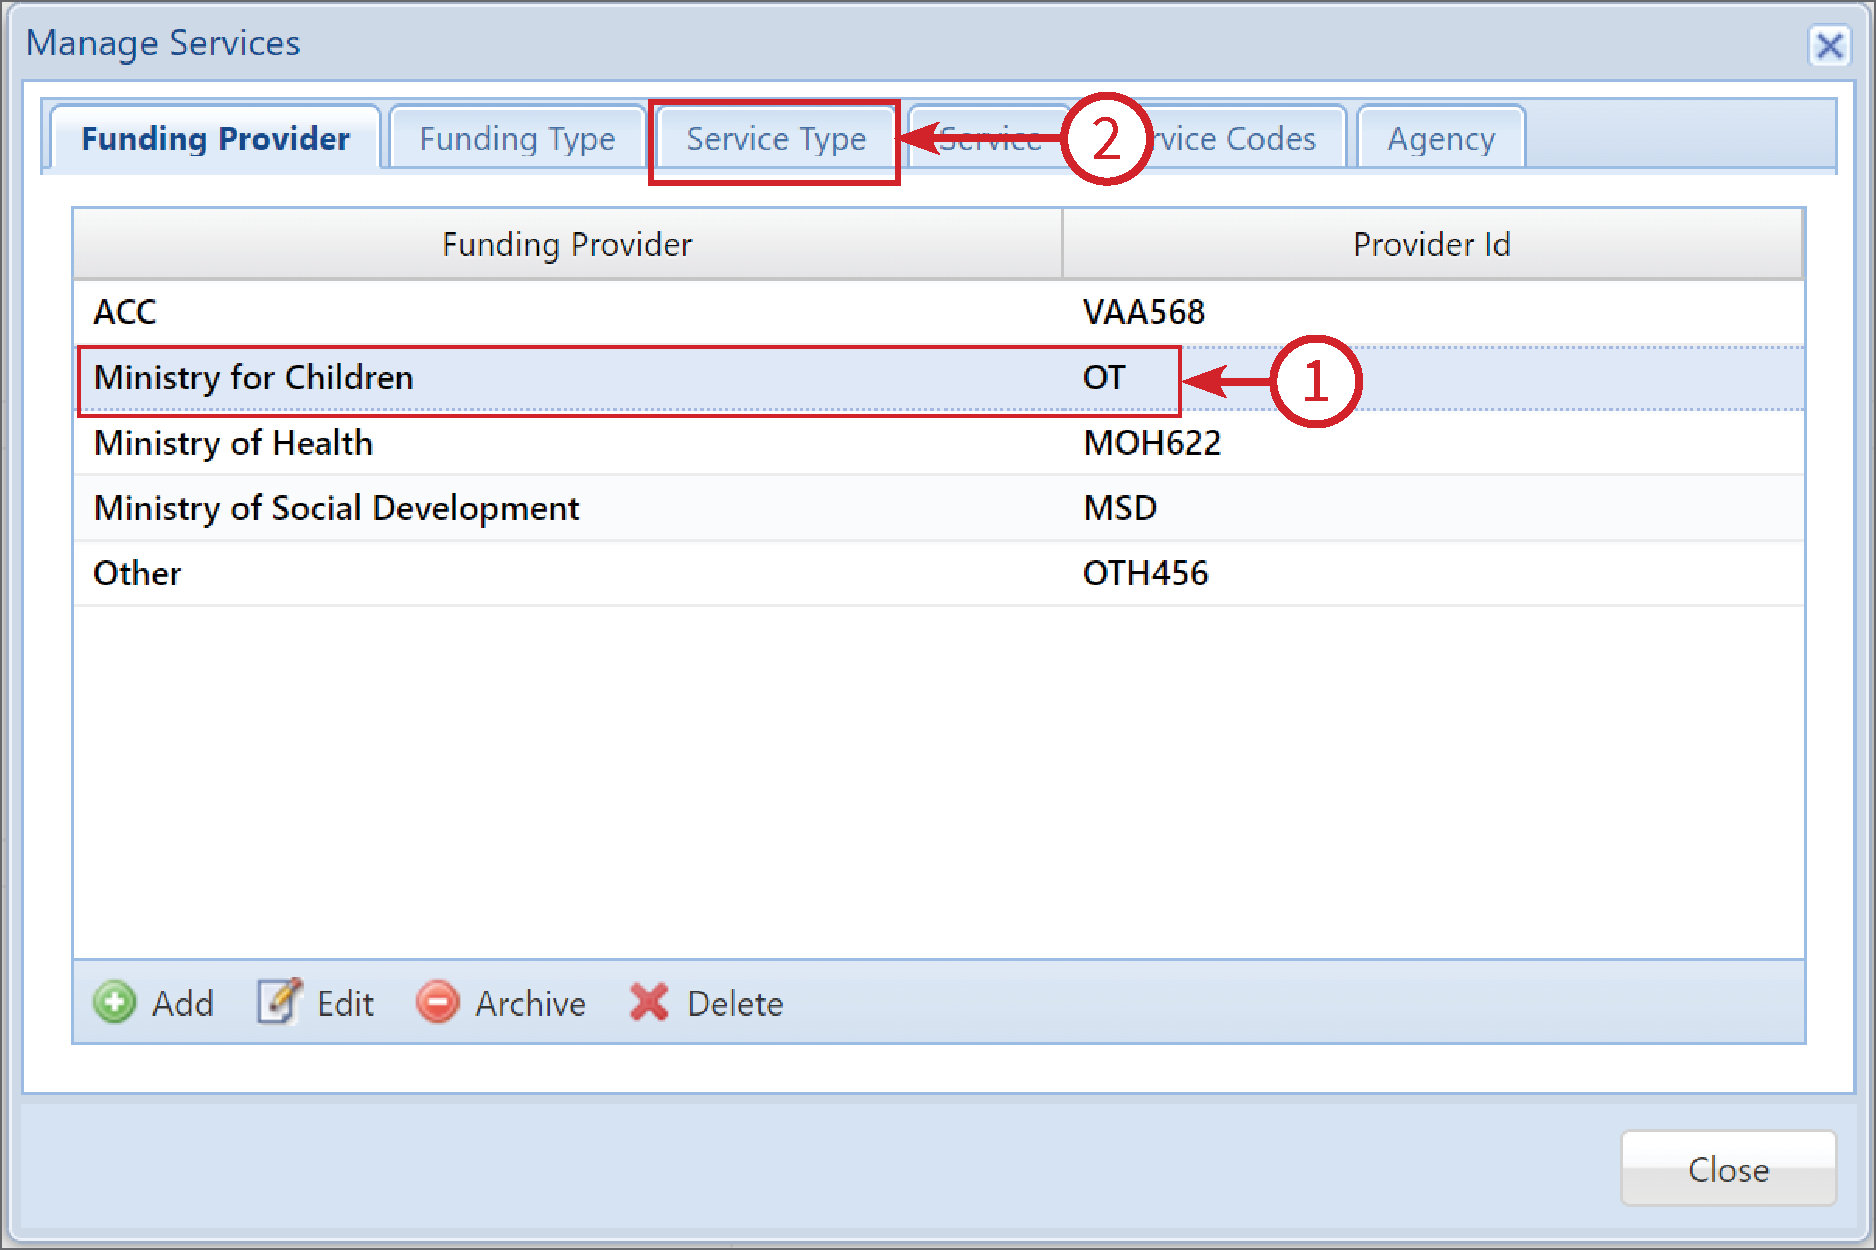Open the Service Type tab

[776, 139]
